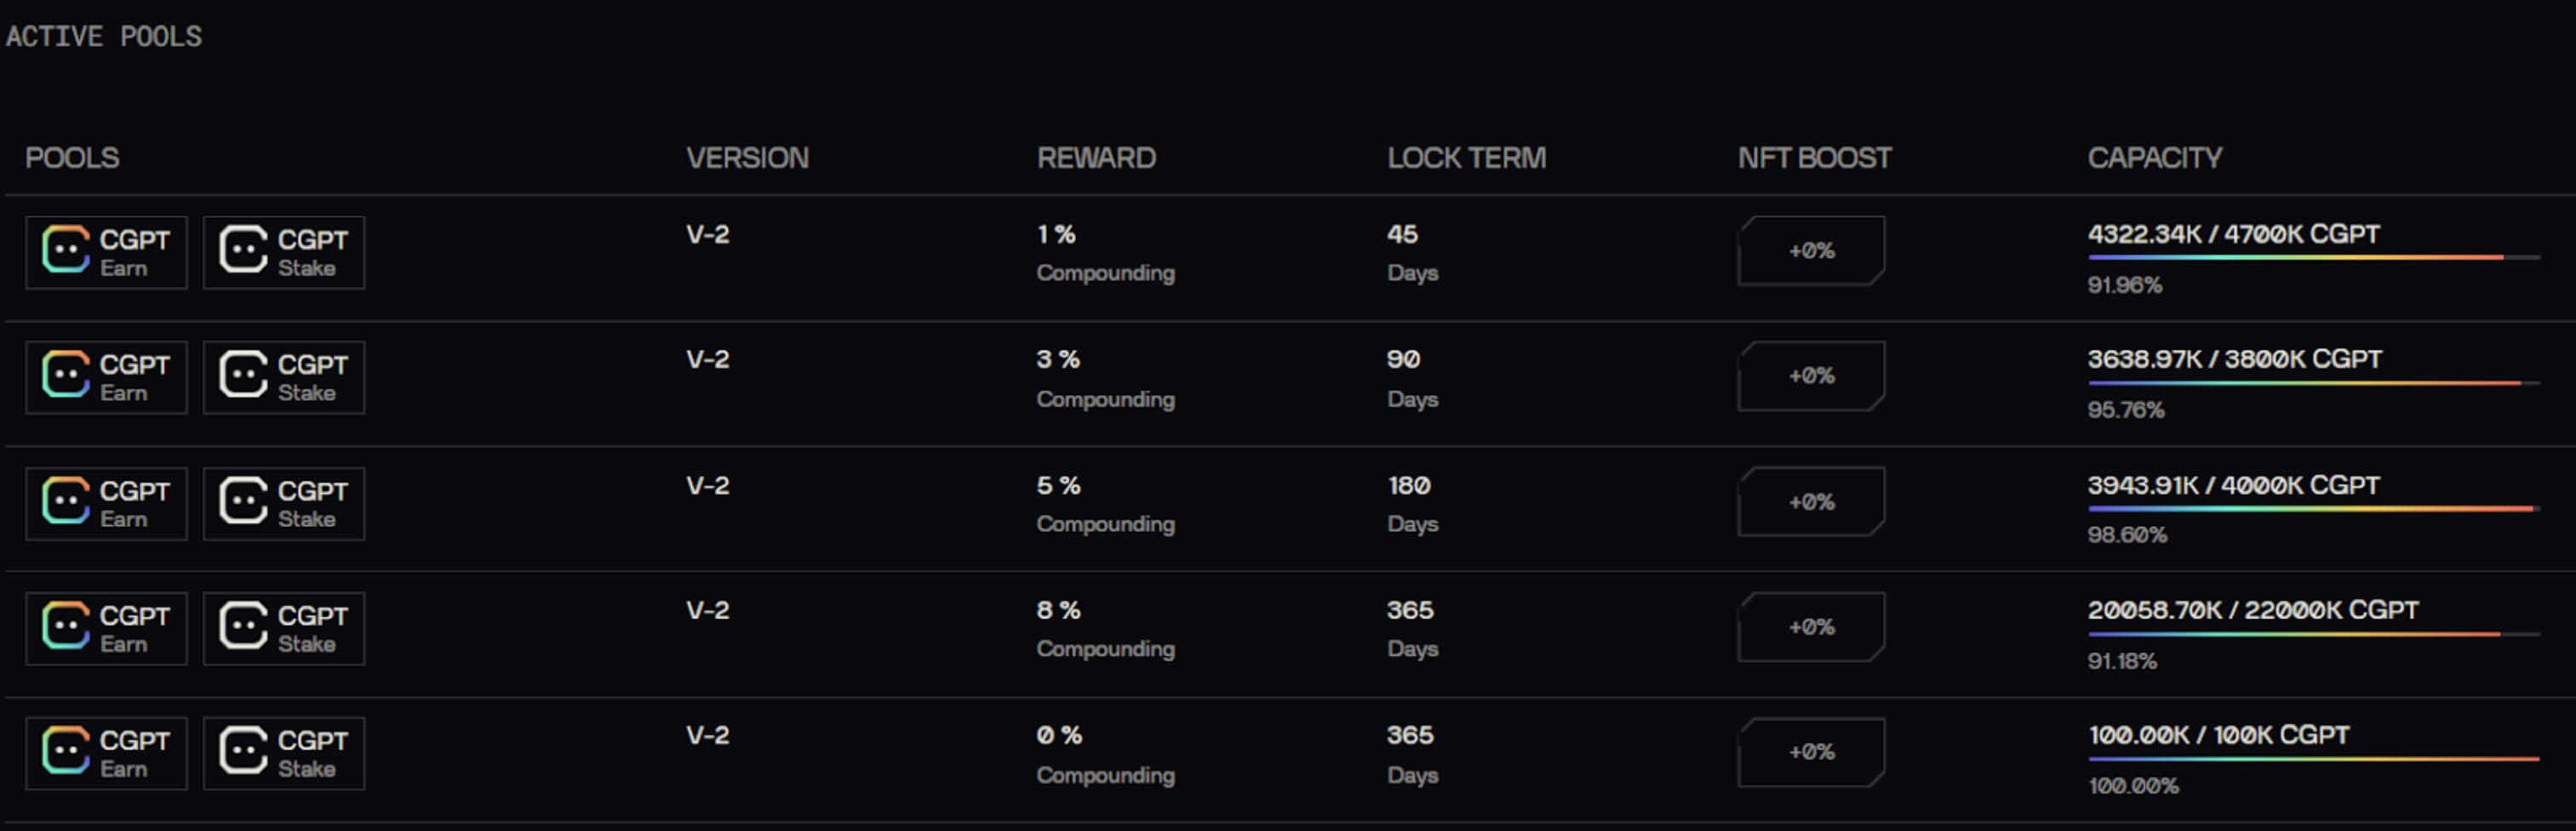
Task: Click the CGPT Earn icon in the 45-day pool
Action: click(106, 252)
